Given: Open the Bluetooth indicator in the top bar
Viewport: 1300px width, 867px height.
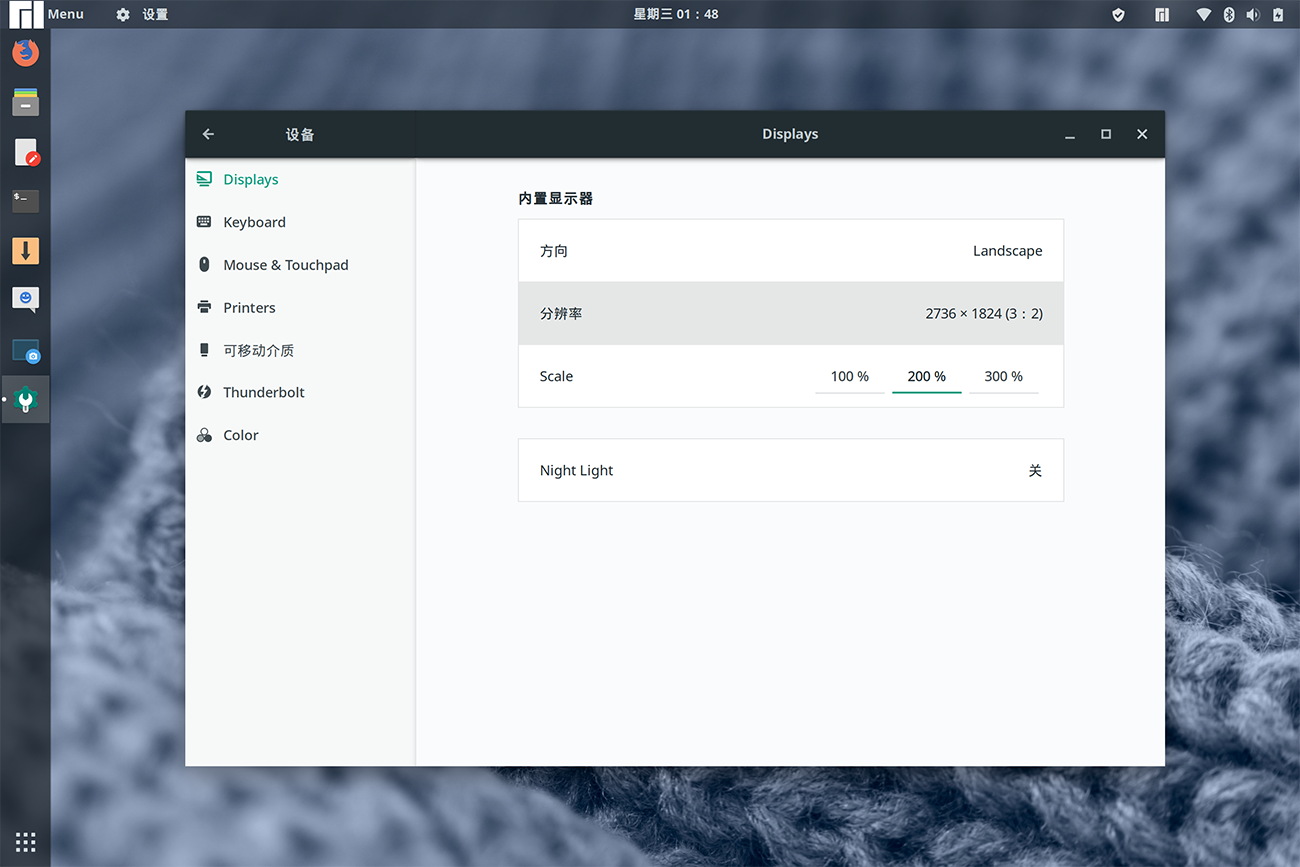Looking at the screenshot, I should point(1229,14).
